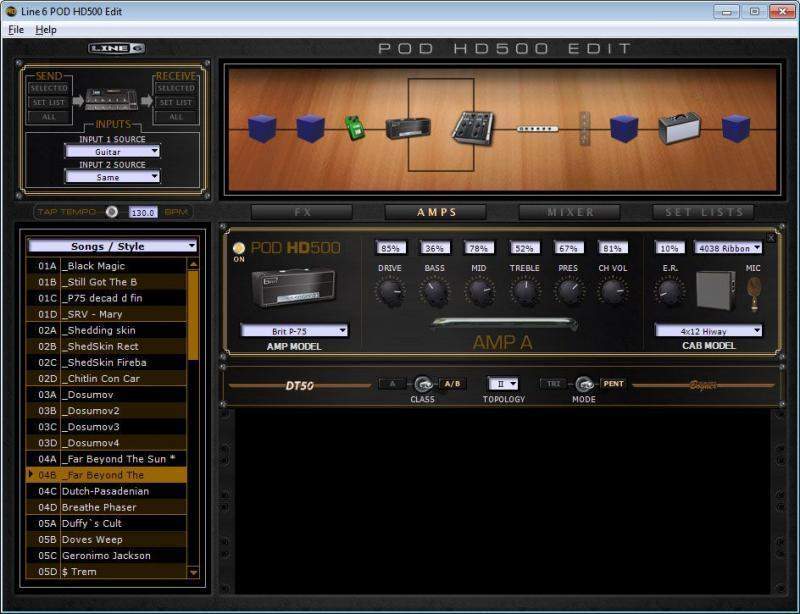Click the amp head block in signal chain
The width and height of the screenshot is (800, 614).
[x=408, y=128]
